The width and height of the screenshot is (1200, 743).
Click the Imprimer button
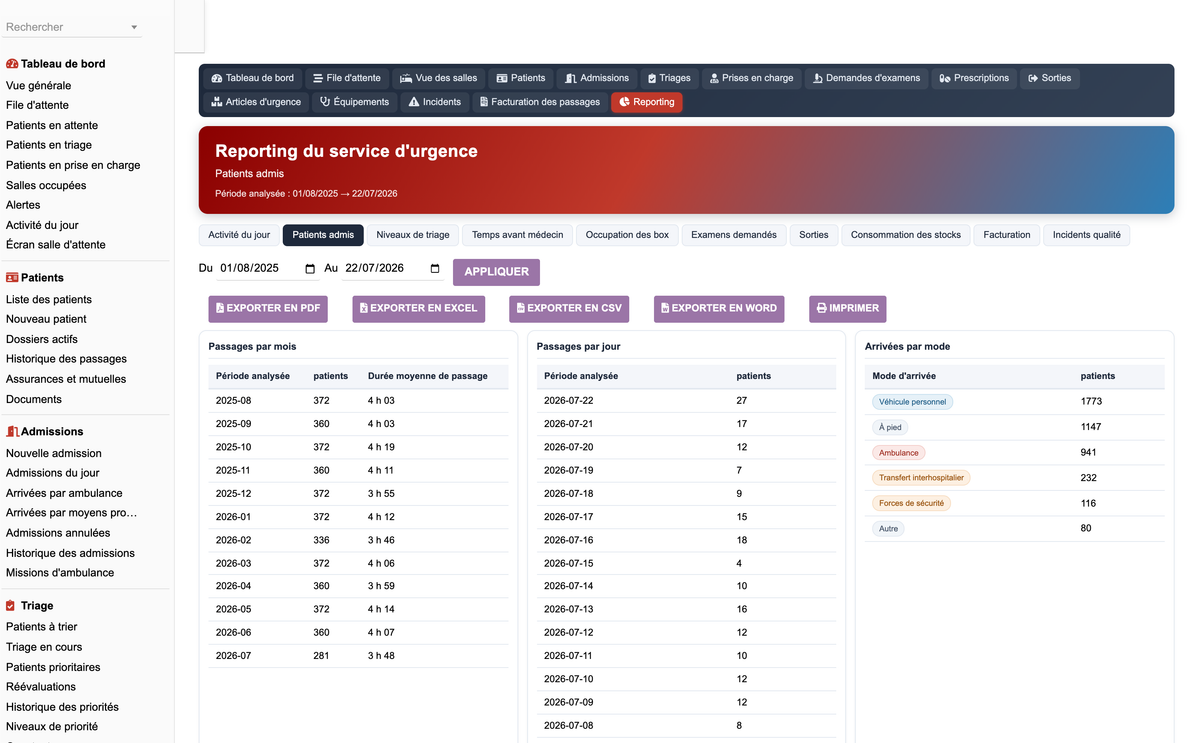(848, 309)
